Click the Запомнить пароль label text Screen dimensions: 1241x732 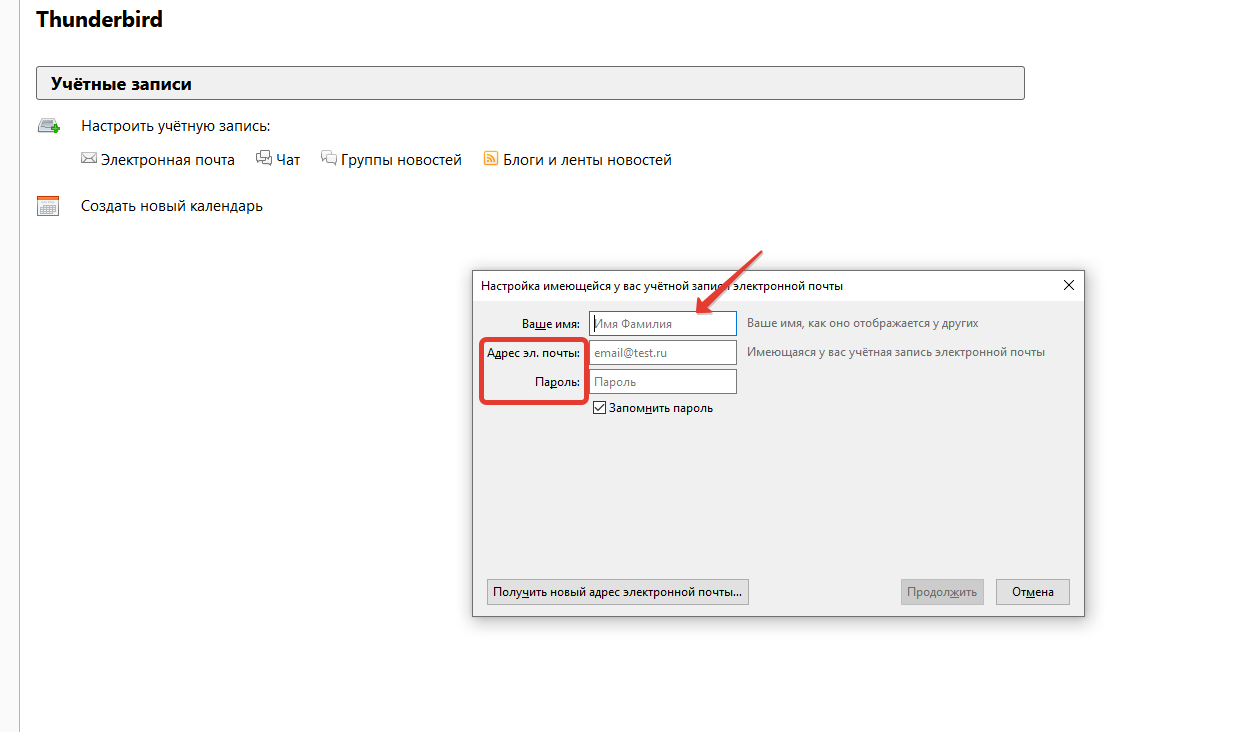[x=661, y=408]
